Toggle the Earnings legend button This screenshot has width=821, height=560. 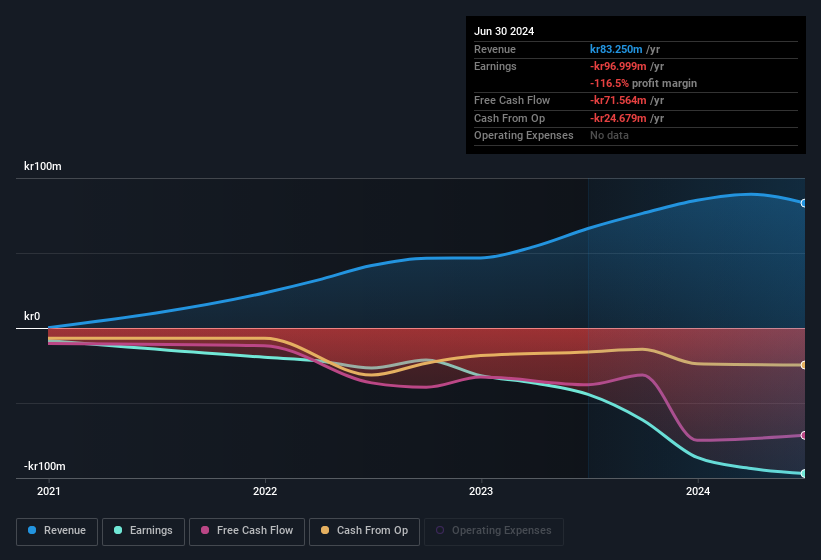tap(143, 531)
